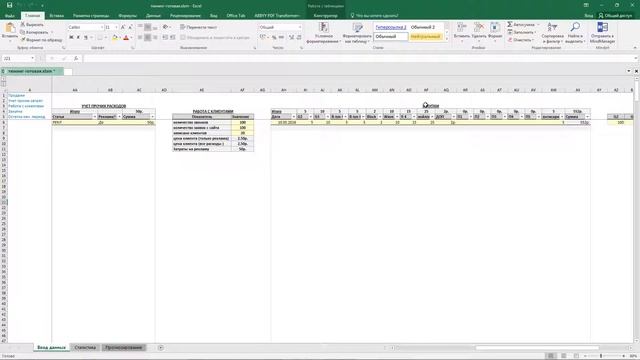Switch to the Разметка страницы ribbon tab
The height and width of the screenshot is (360, 640).
click(91, 16)
